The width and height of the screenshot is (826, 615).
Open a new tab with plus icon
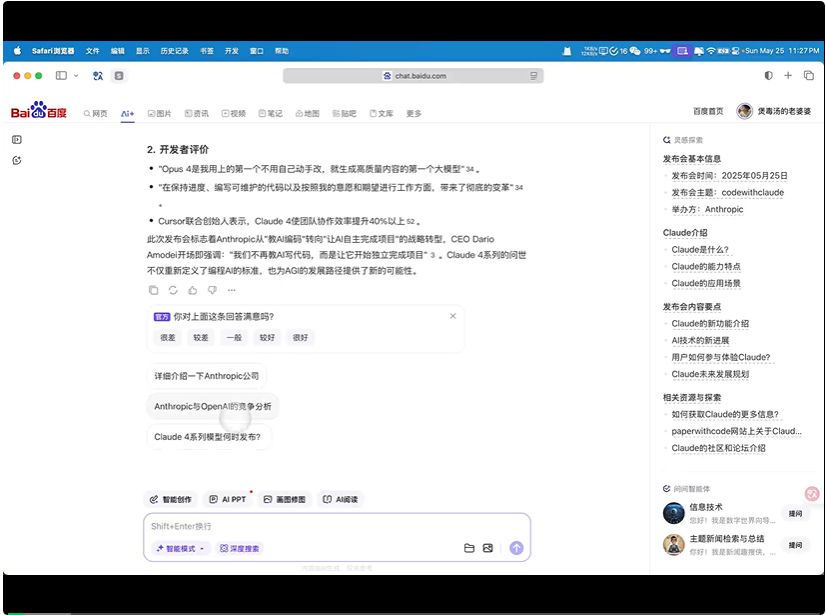click(788, 75)
